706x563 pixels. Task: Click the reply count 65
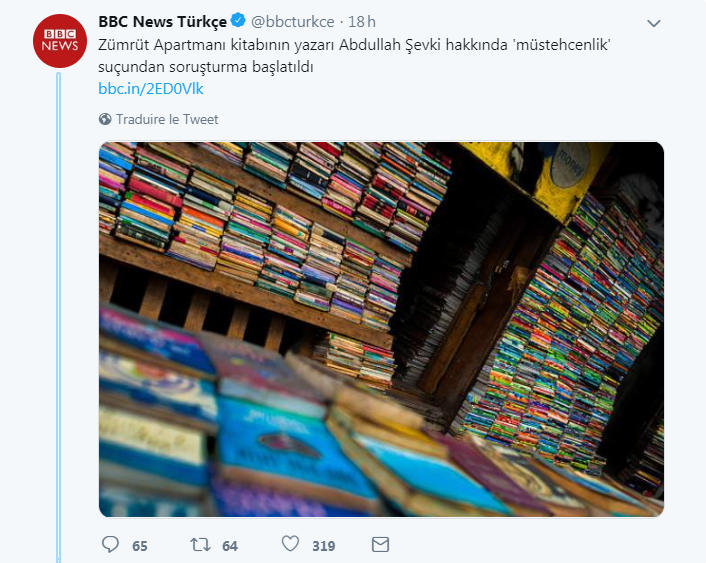coord(140,546)
